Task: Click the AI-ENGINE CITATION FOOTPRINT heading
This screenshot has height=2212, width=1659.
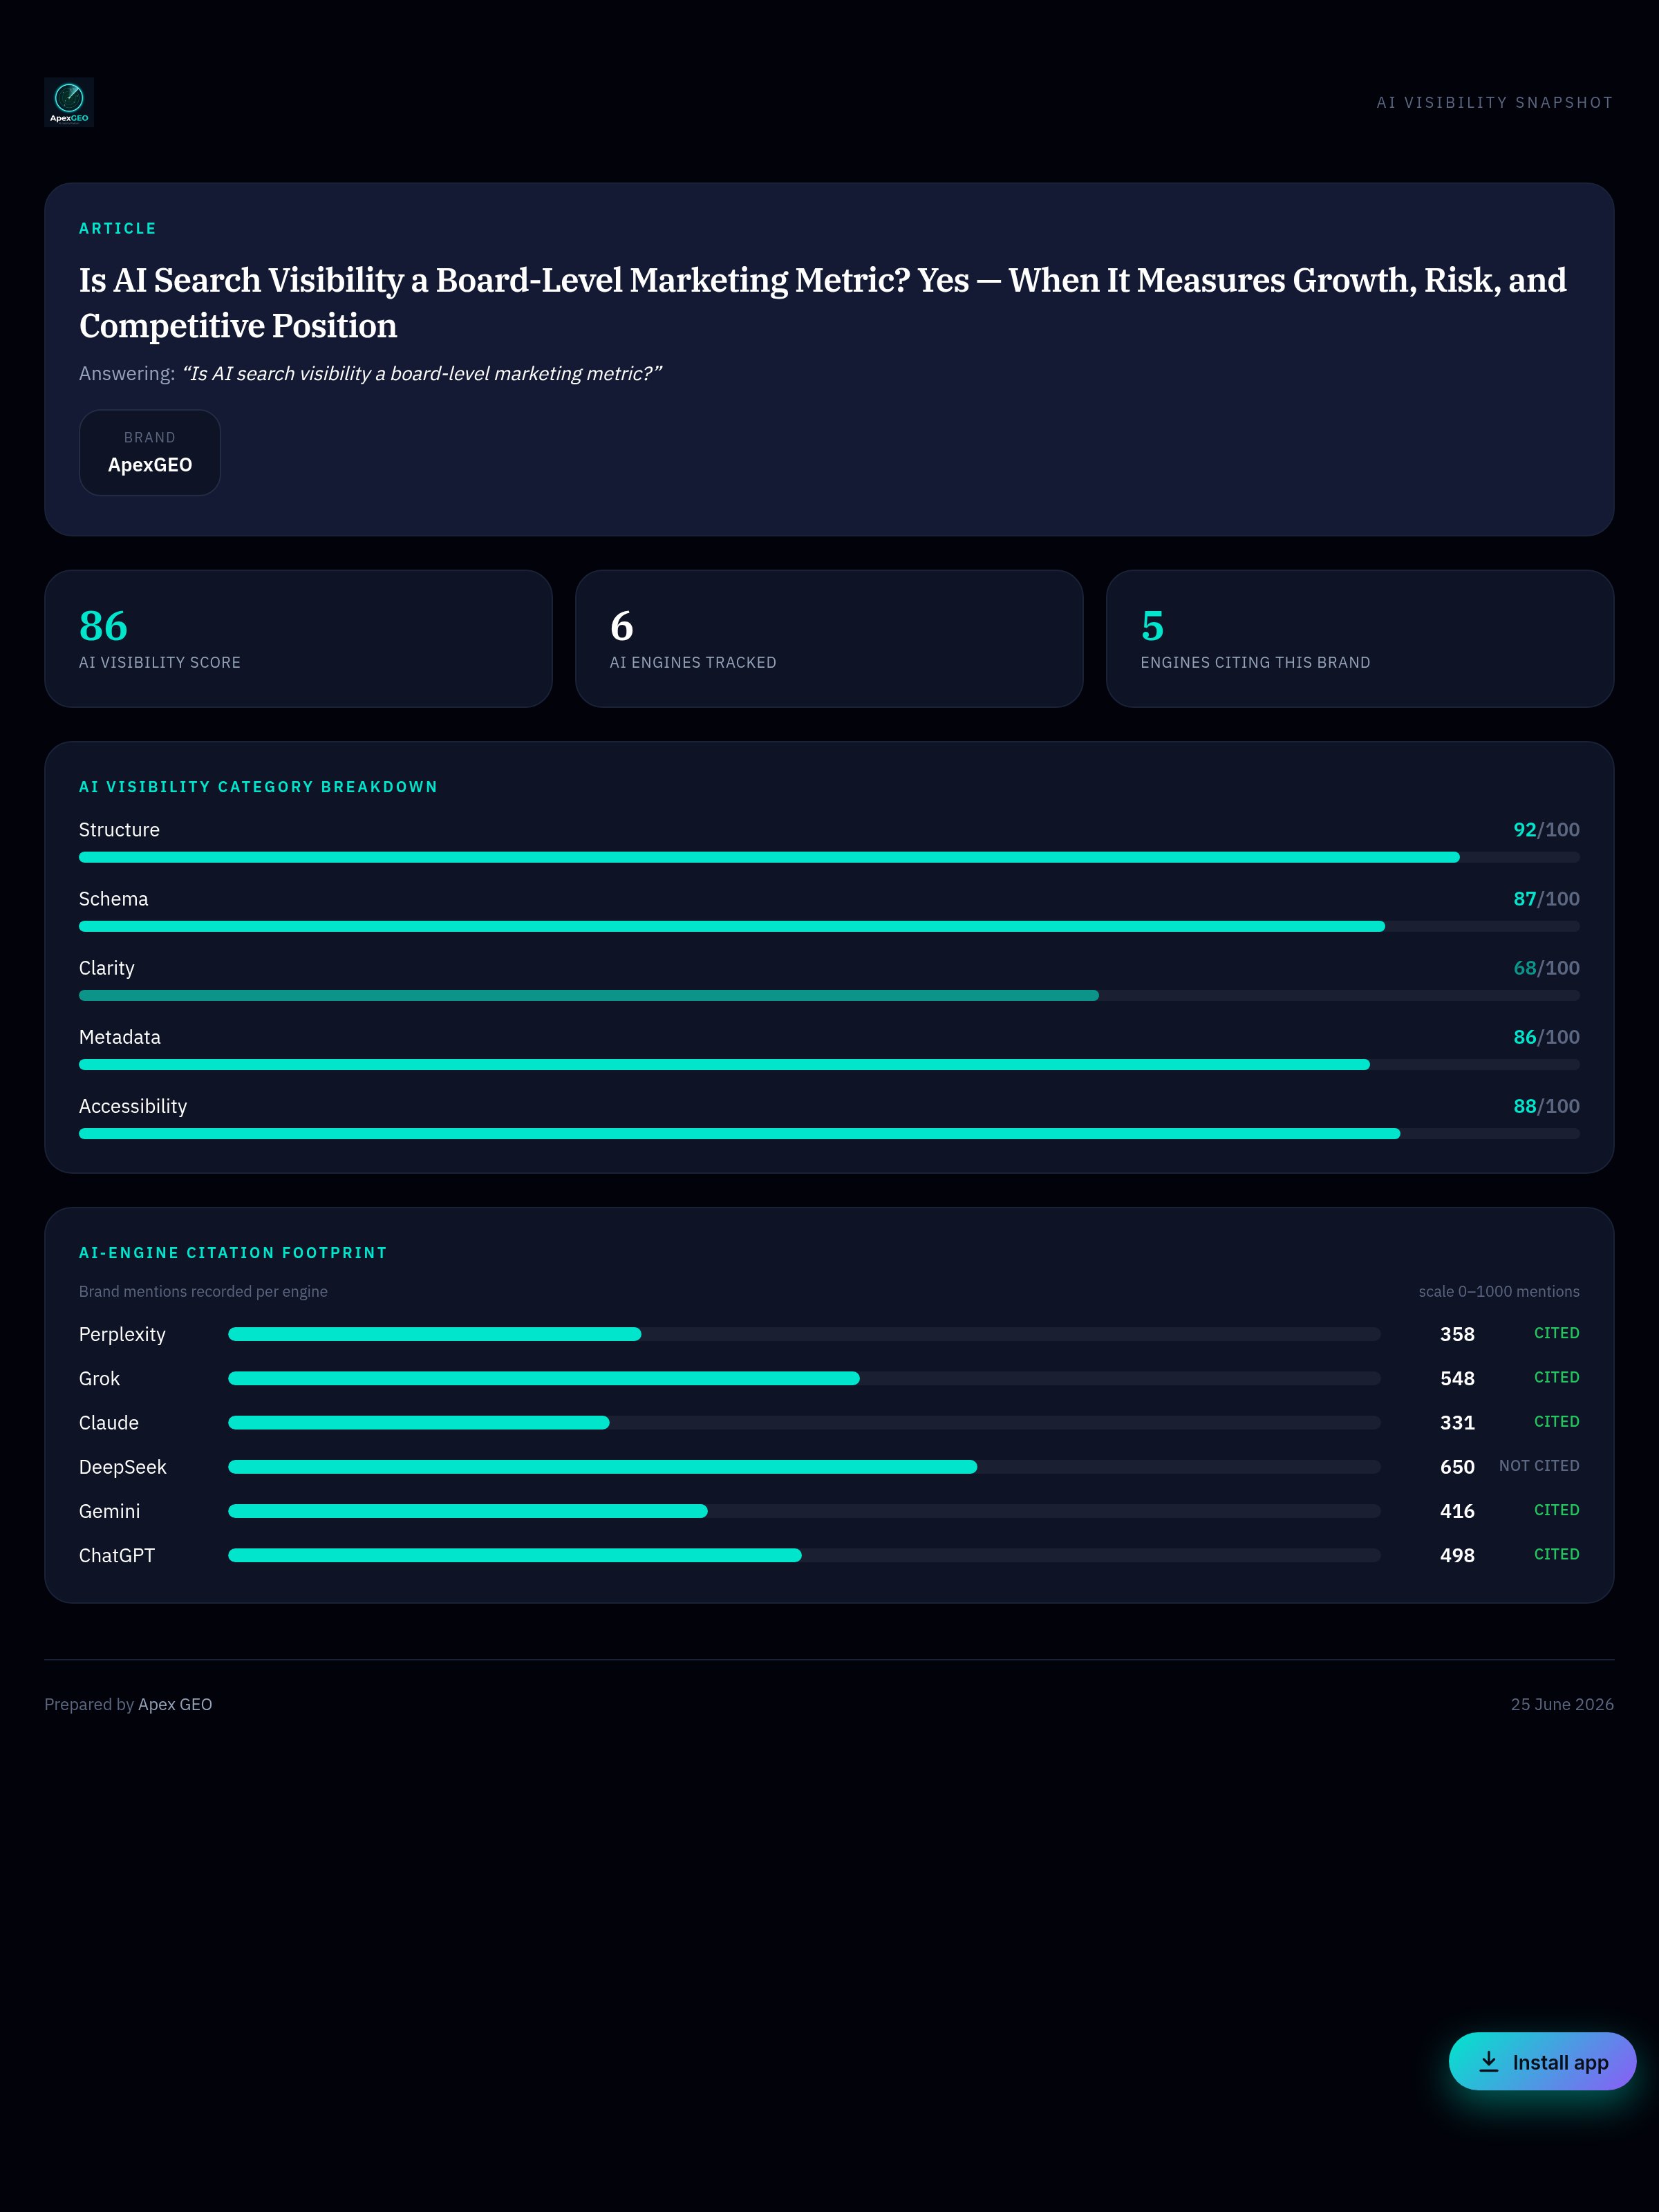Action: coord(233,1253)
